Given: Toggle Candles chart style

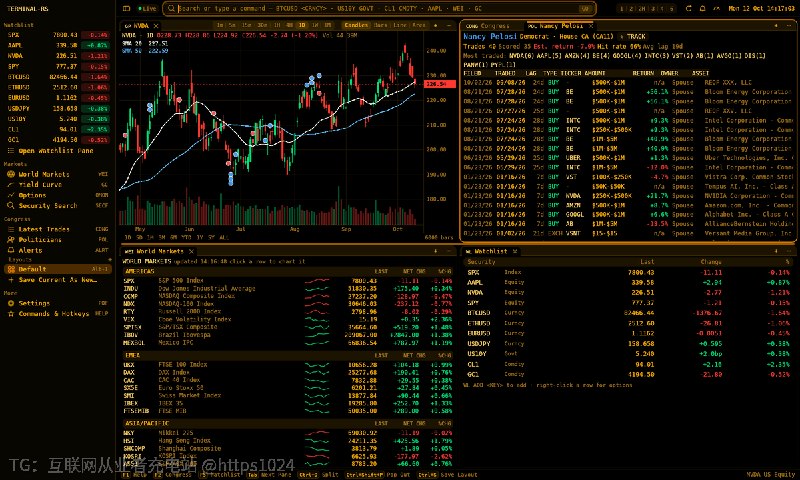Looking at the screenshot, I should pyautogui.click(x=356, y=25).
